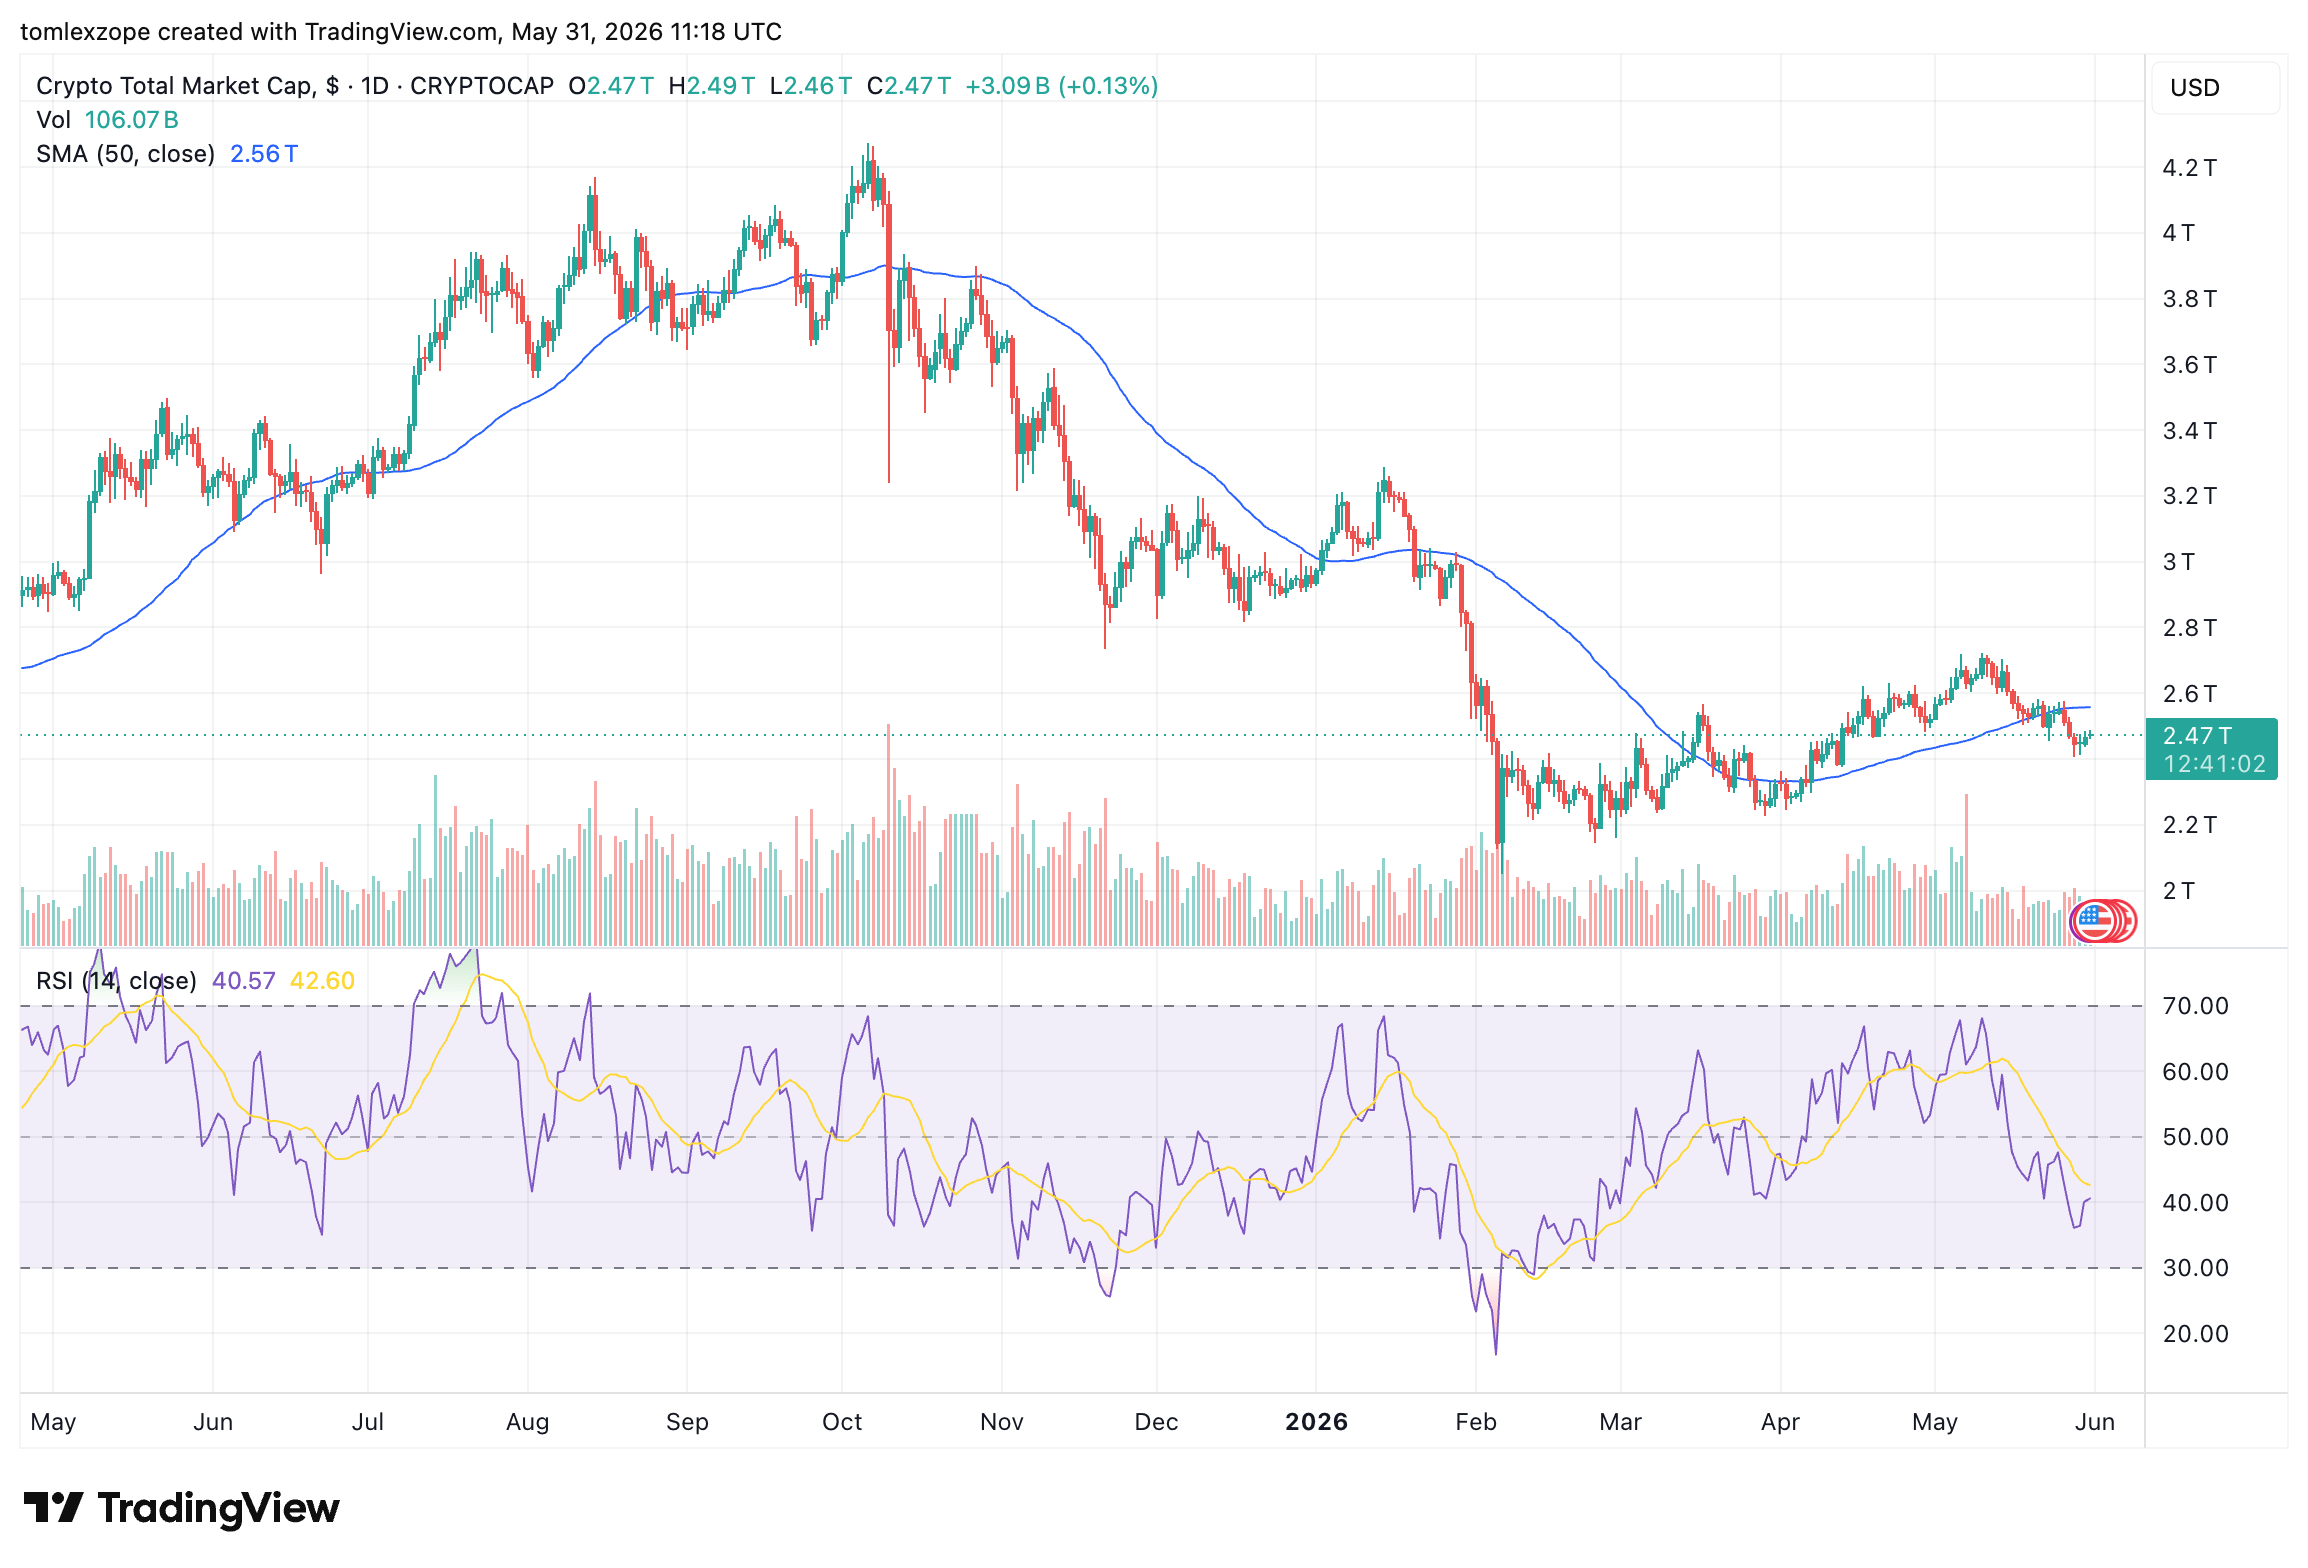The image size is (2308, 1568).
Task: Click the 30.00 RSI axis label
Action: click(x=2196, y=1268)
